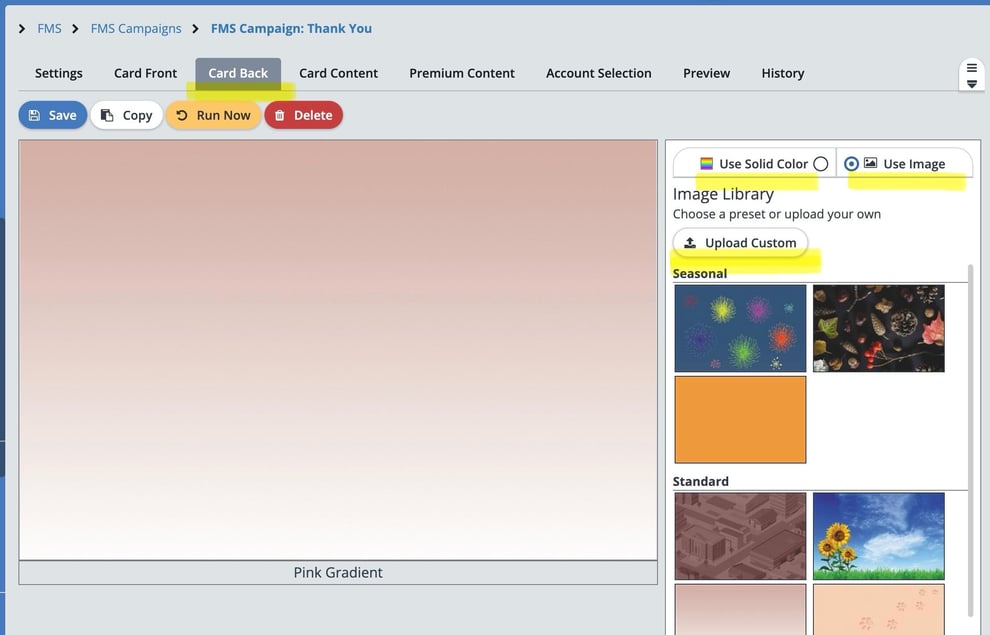The image size is (990, 635).
Task: Select the isometric city buildings image
Action: point(740,537)
